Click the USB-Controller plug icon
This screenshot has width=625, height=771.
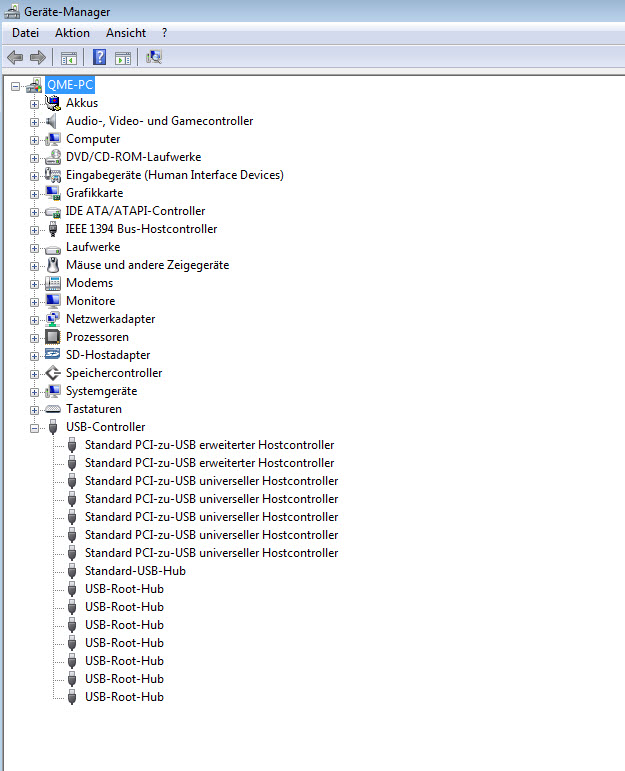point(53,427)
